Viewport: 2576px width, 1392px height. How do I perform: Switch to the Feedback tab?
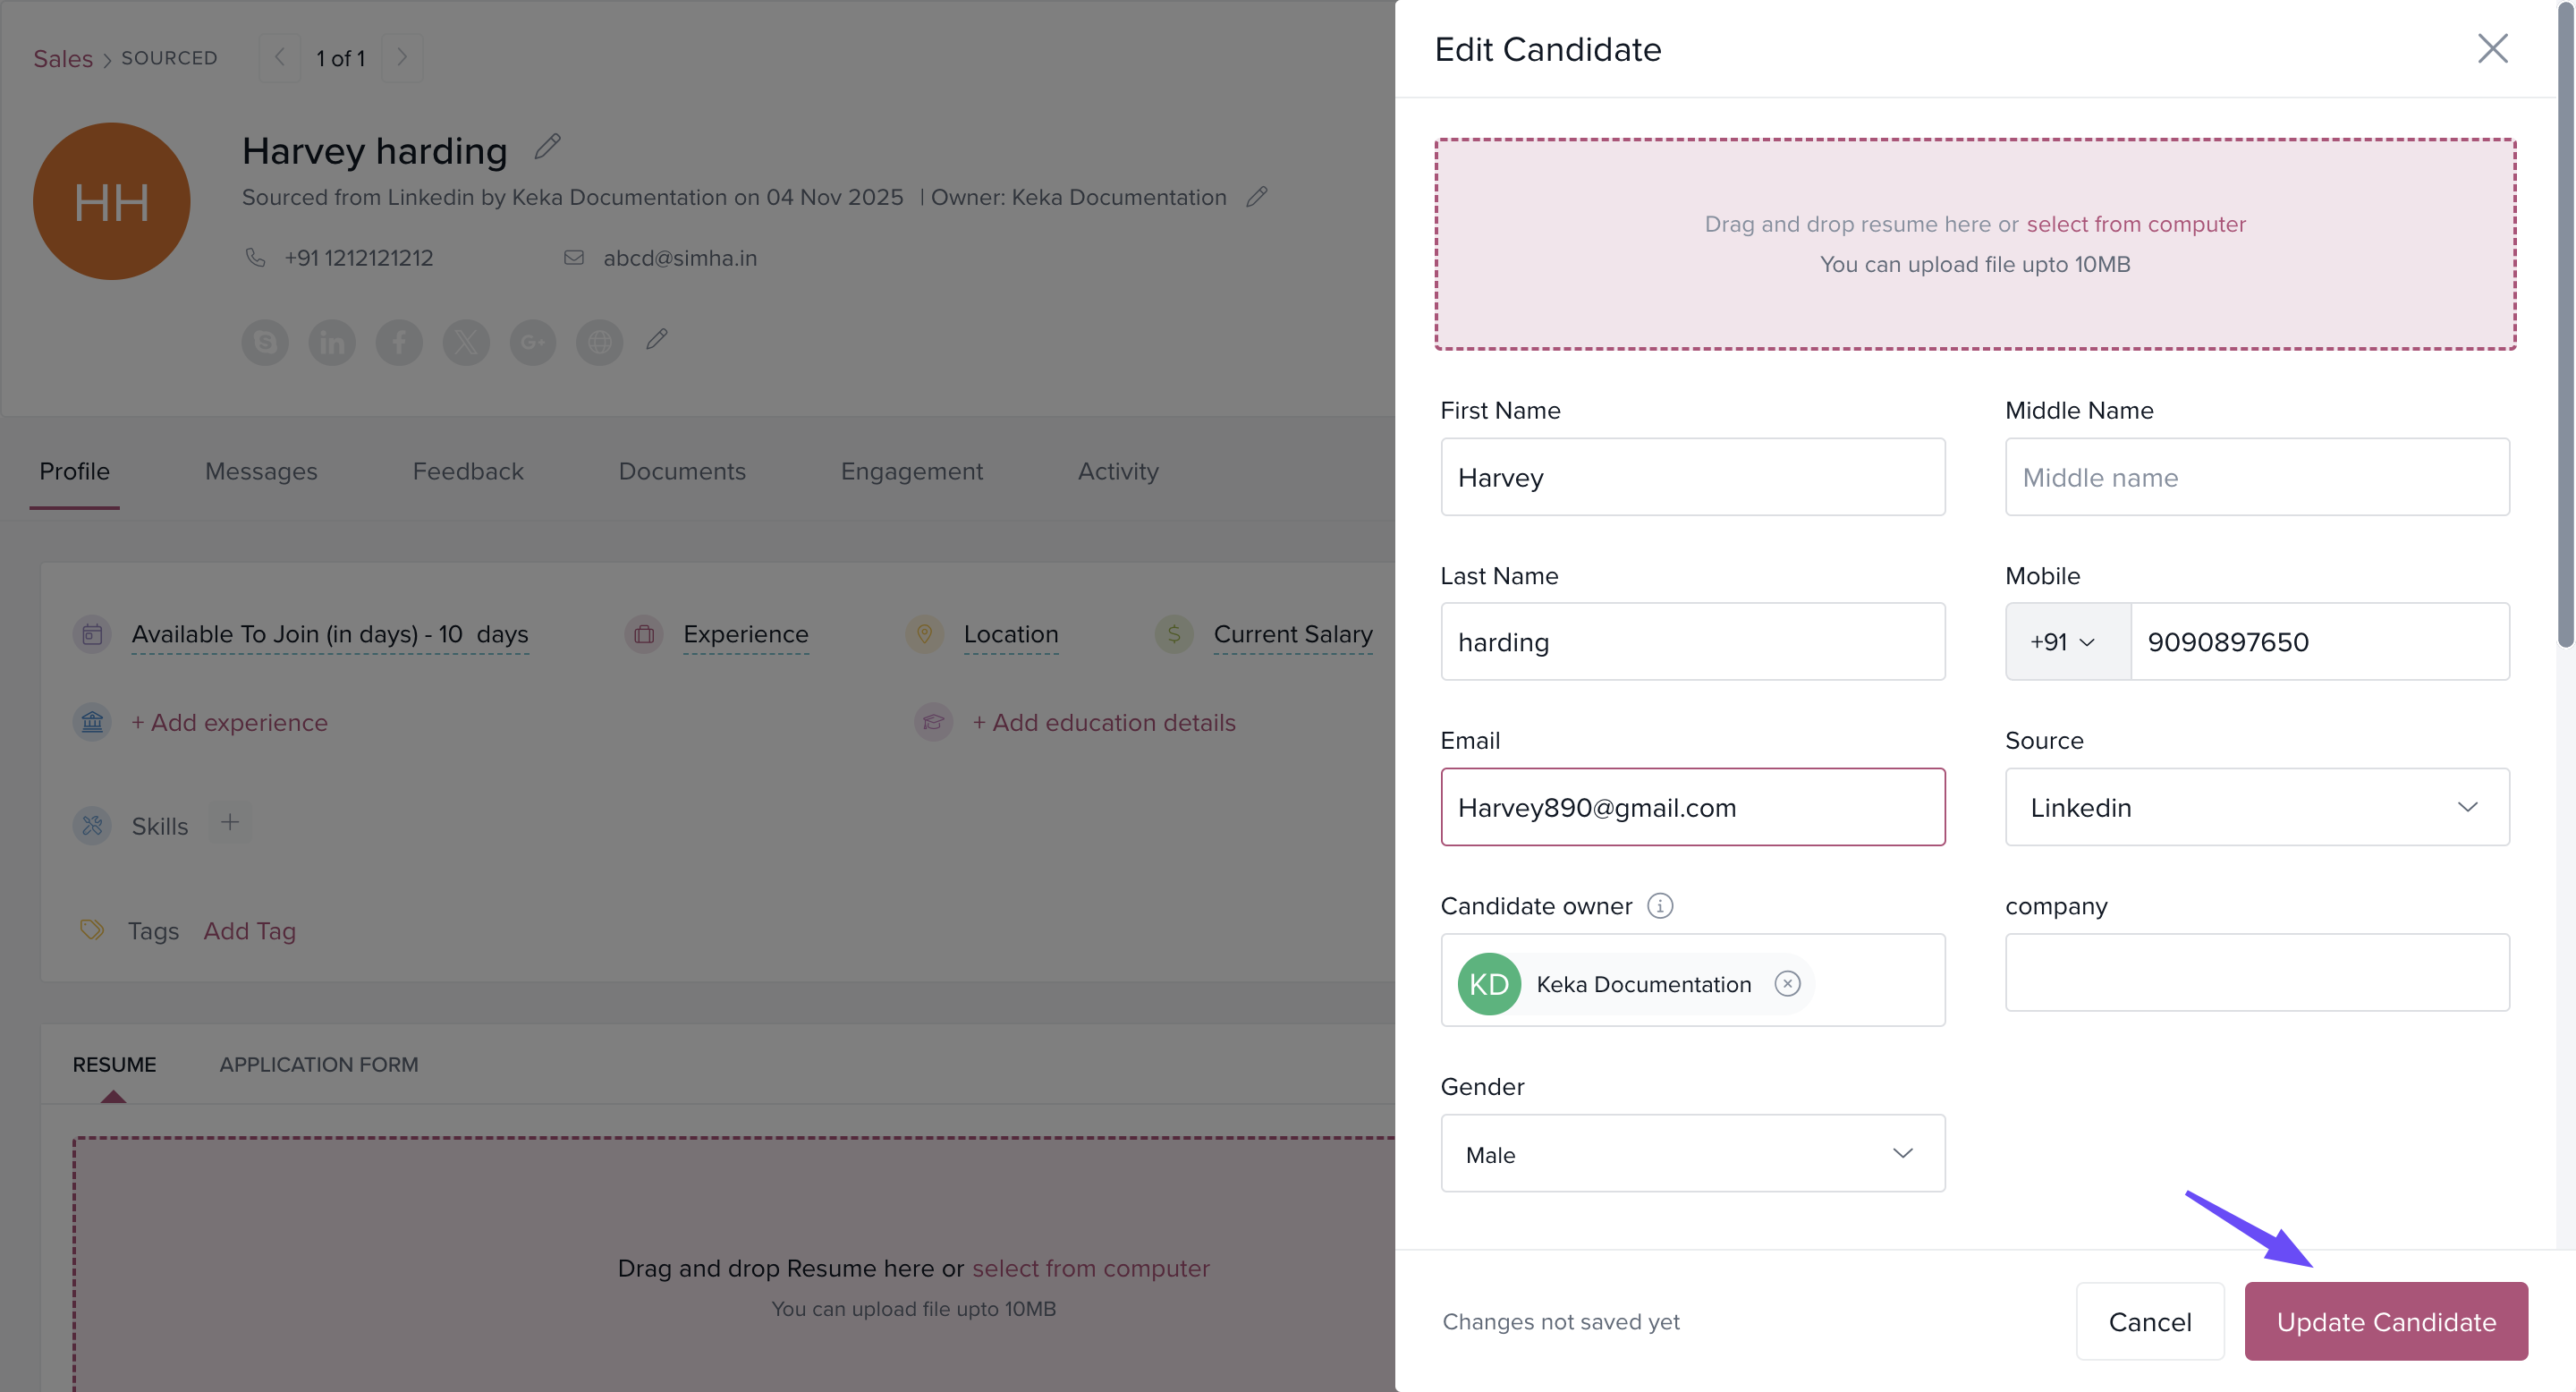(468, 471)
